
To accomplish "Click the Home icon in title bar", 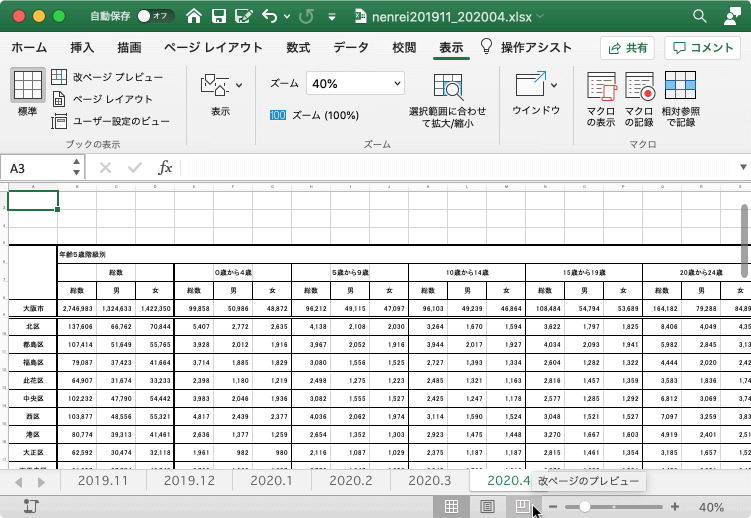I will pyautogui.click(x=194, y=17).
